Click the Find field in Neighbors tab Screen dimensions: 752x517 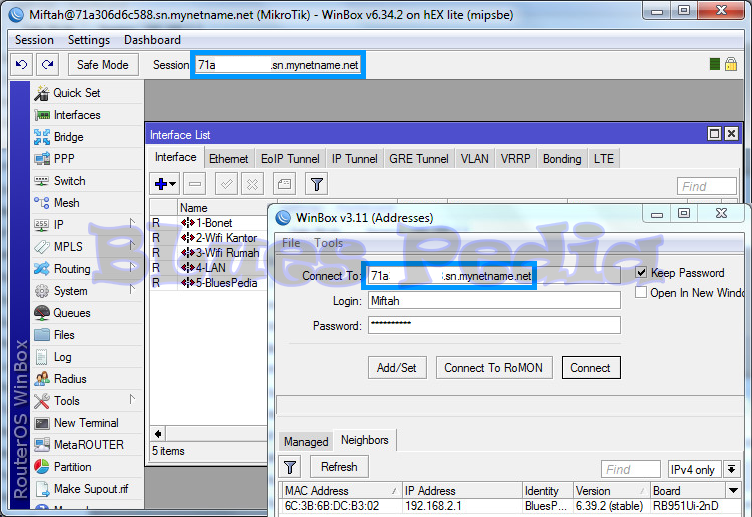pyautogui.click(x=631, y=469)
